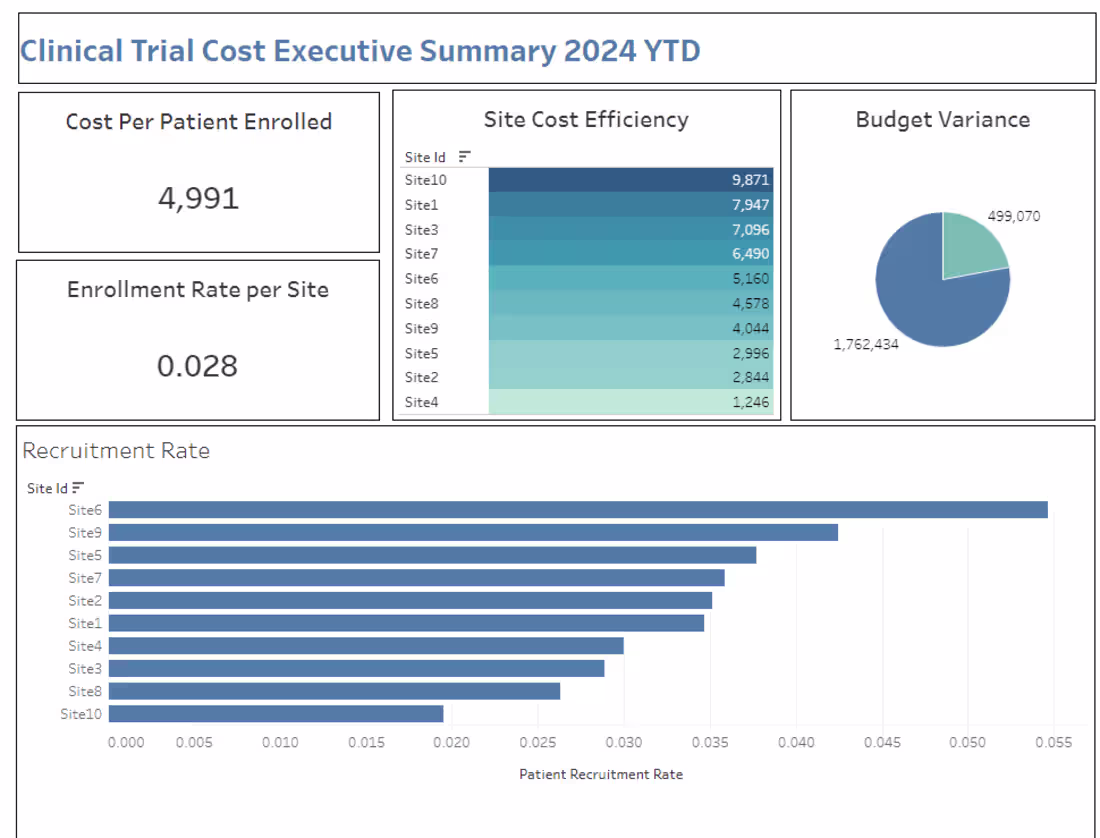Image resolution: width=1100 pixels, height=838 pixels.
Task: Click the 0.055 tick label on the recruitment axis
Action: 1055,743
